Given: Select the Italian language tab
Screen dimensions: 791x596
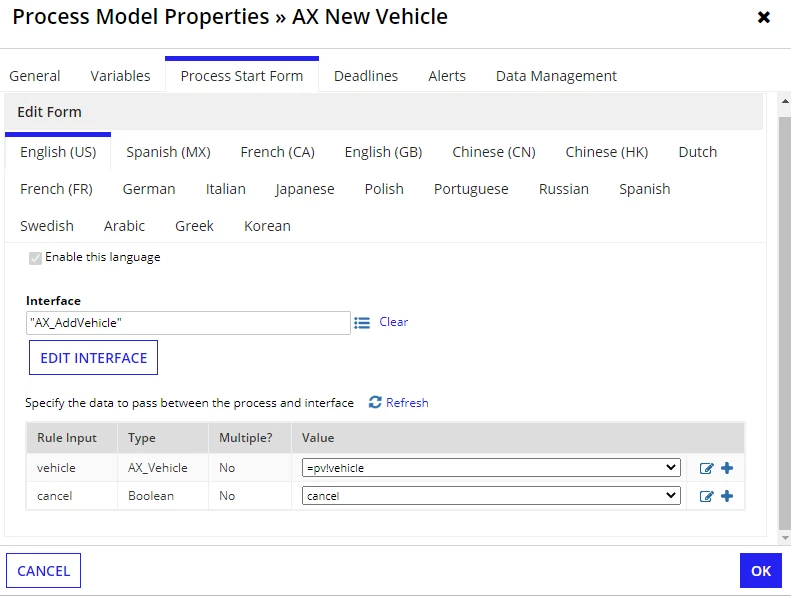Looking at the screenshot, I should [225, 189].
